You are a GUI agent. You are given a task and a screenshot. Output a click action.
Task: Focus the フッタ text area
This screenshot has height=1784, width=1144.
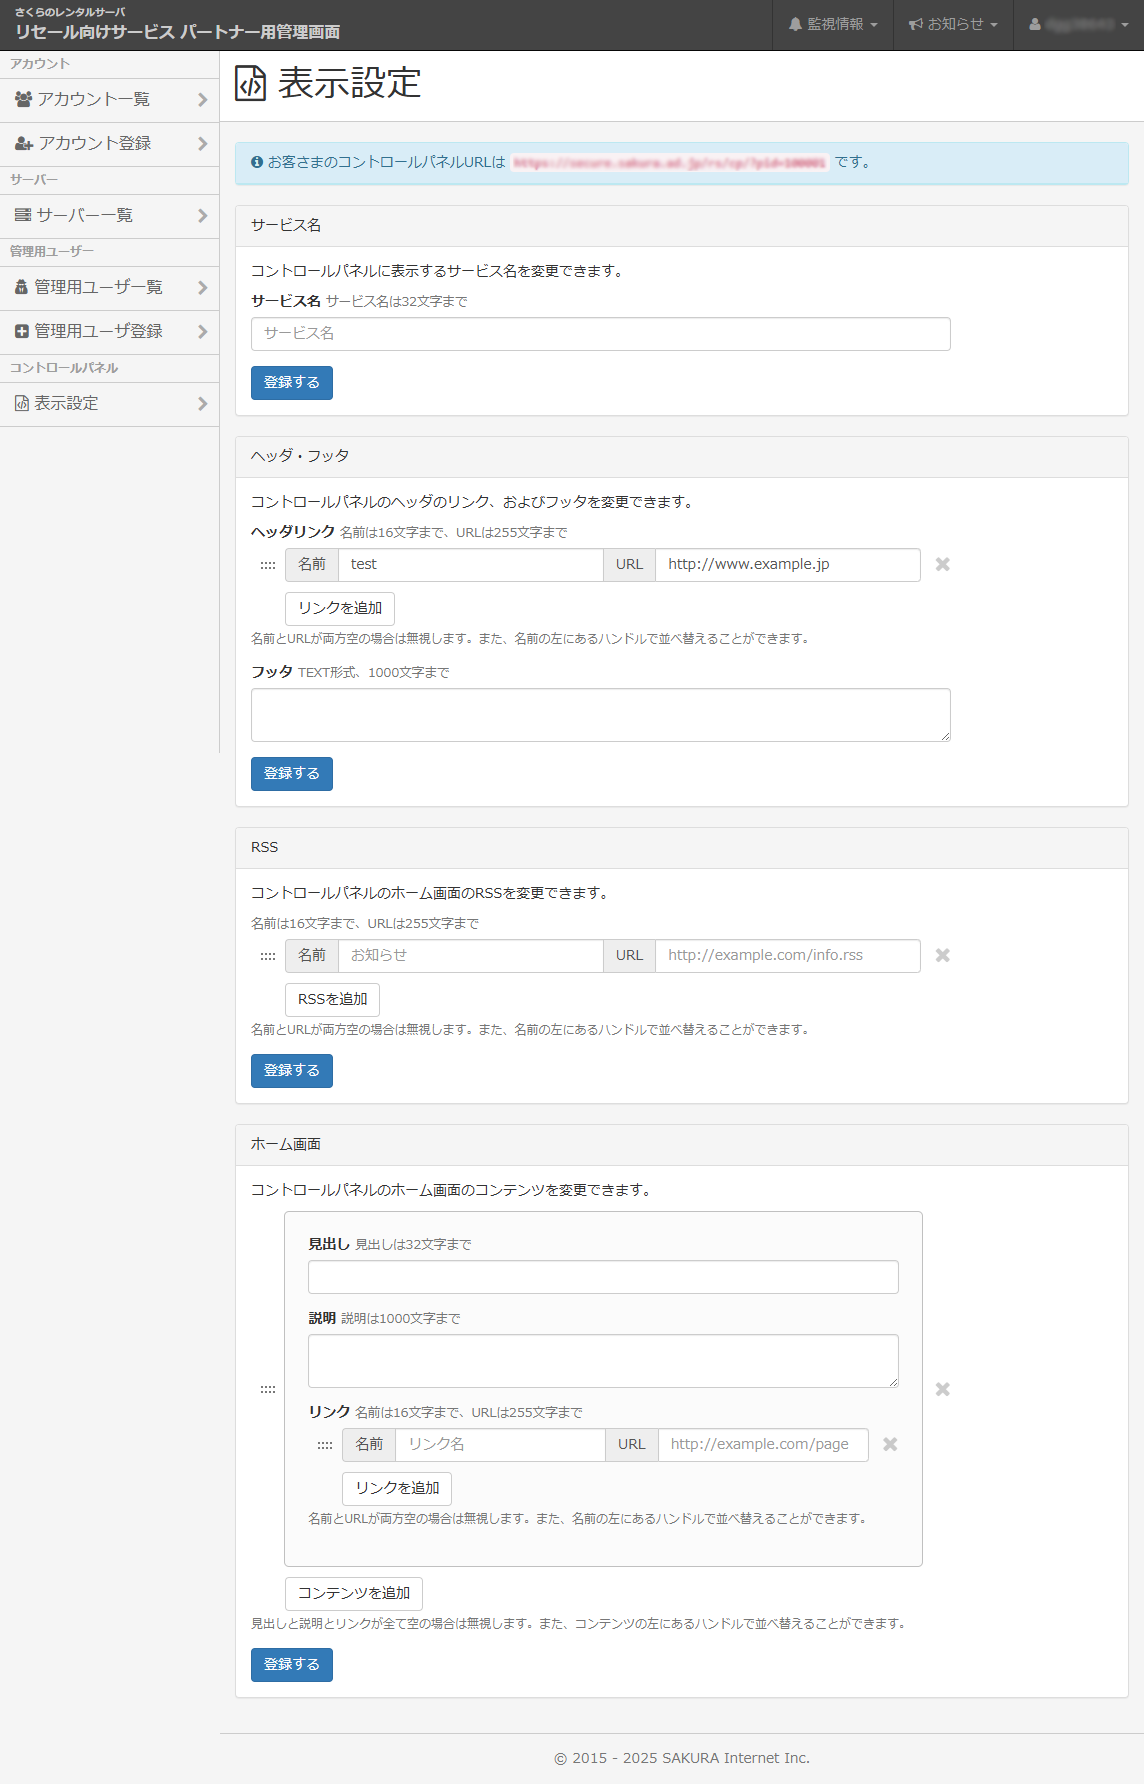pos(600,715)
